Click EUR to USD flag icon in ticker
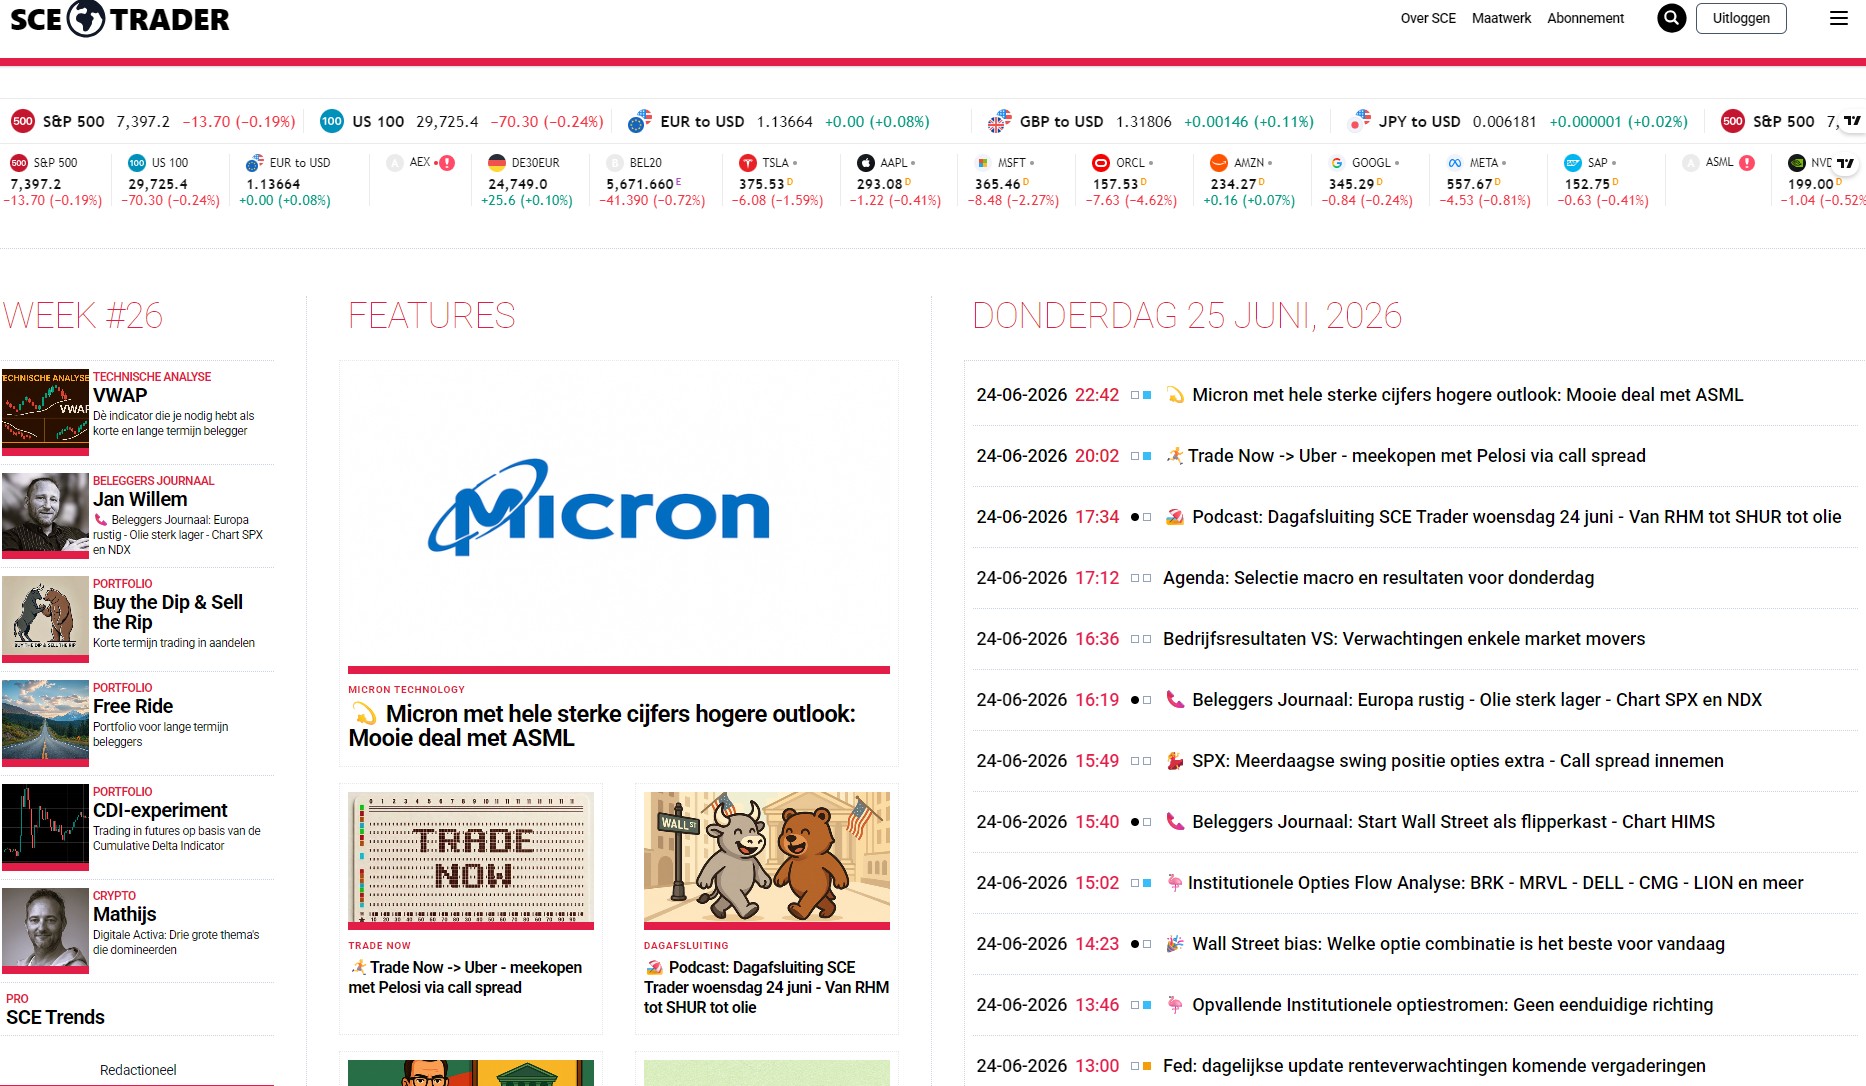 pos(640,121)
